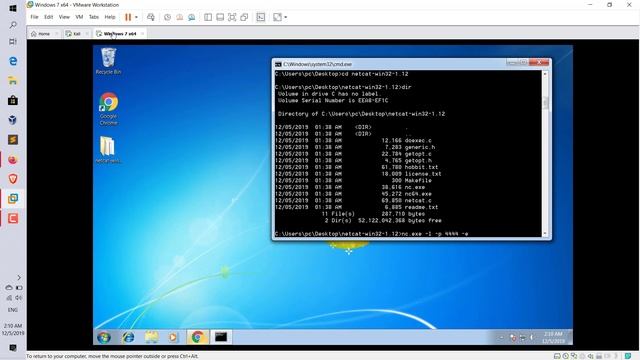Screen dimensions: 640x360
Task: Pause the virtual machine using the pause icon
Action: click(128, 17)
